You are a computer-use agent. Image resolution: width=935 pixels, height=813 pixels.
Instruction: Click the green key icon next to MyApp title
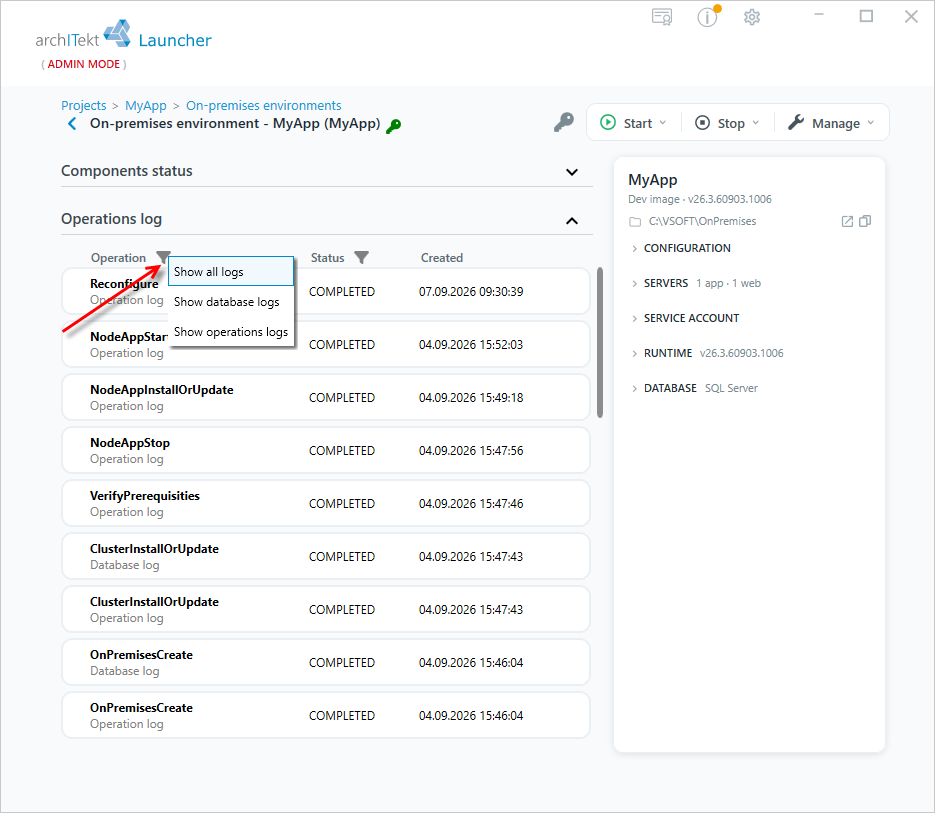pos(394,125)
